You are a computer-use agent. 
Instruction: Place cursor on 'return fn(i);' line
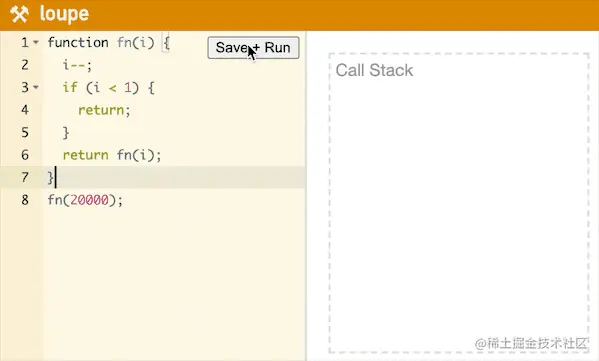click(112, 155)
